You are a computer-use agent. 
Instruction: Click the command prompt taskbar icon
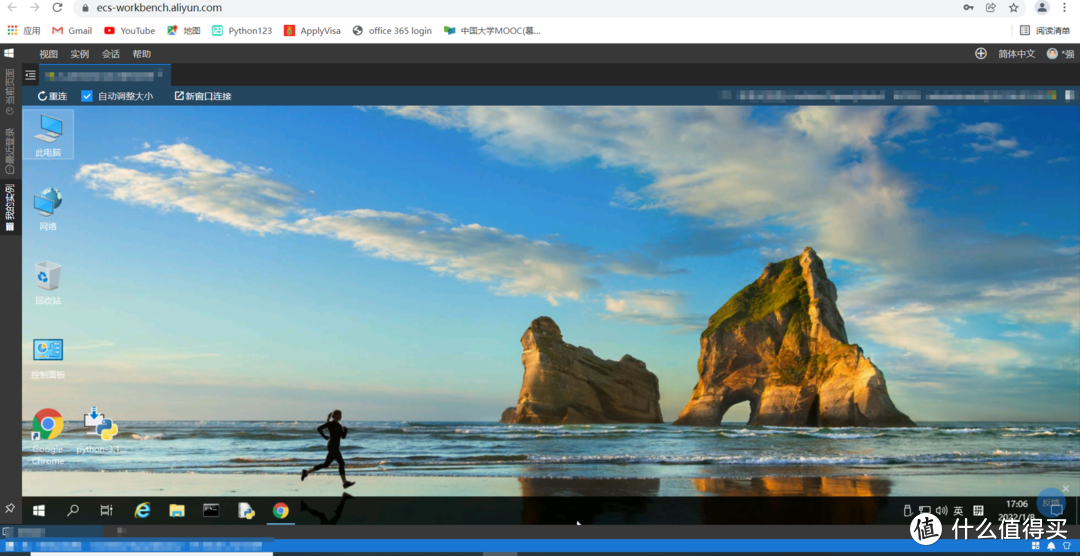point(211,510)
